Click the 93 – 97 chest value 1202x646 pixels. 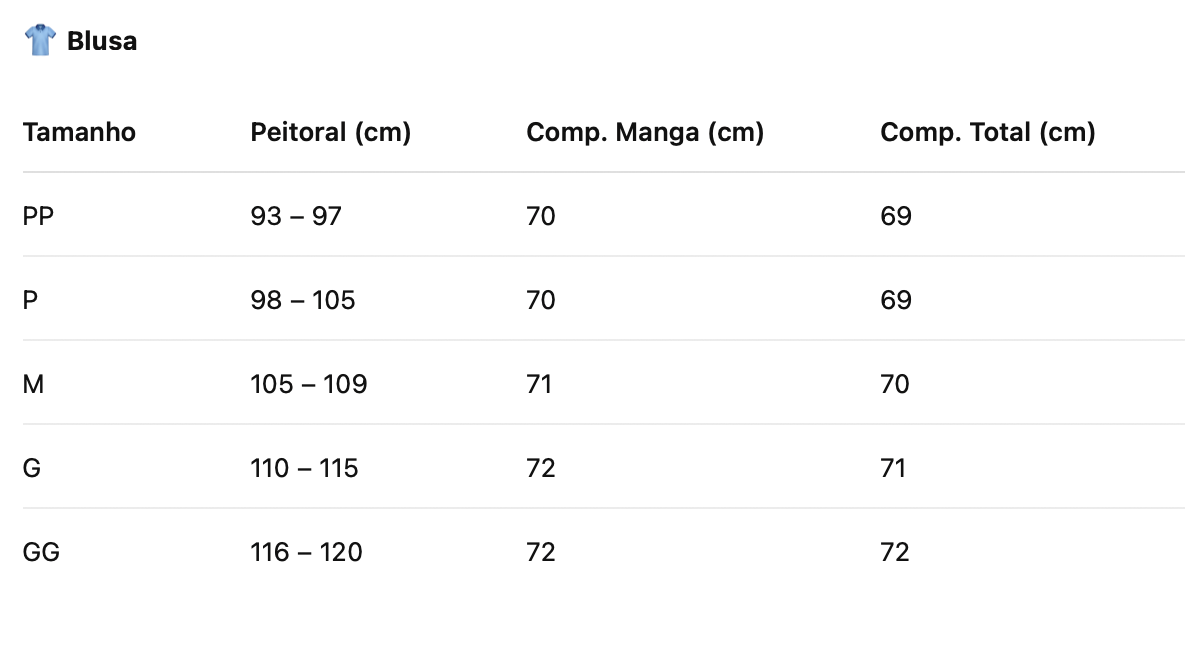[296, 216]
